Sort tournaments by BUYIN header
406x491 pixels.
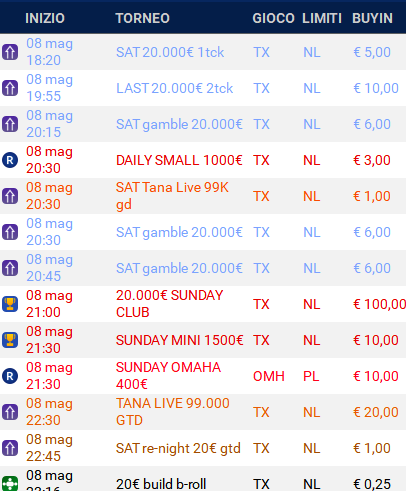tap(372, 18)
